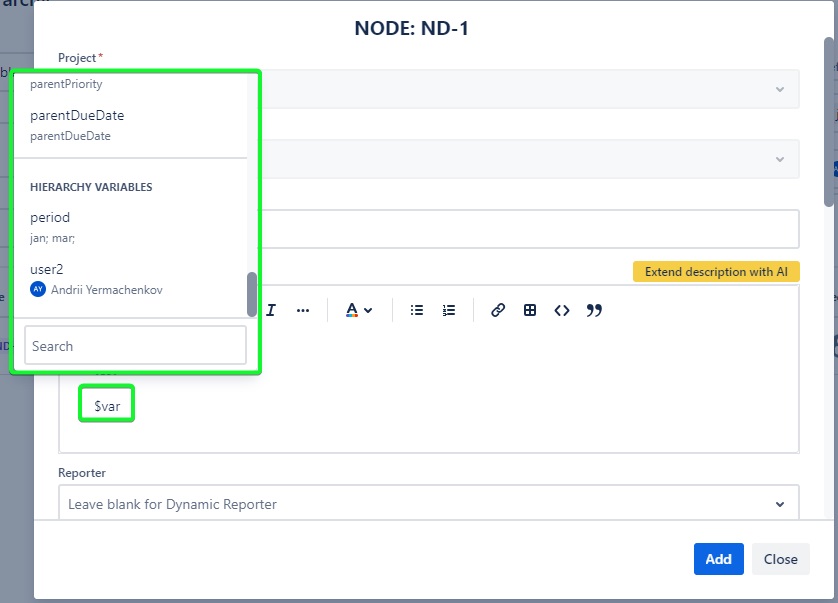Insert a table from the toolbar
This screenshot has width=838, height=603.
click(x=530, y=310)
